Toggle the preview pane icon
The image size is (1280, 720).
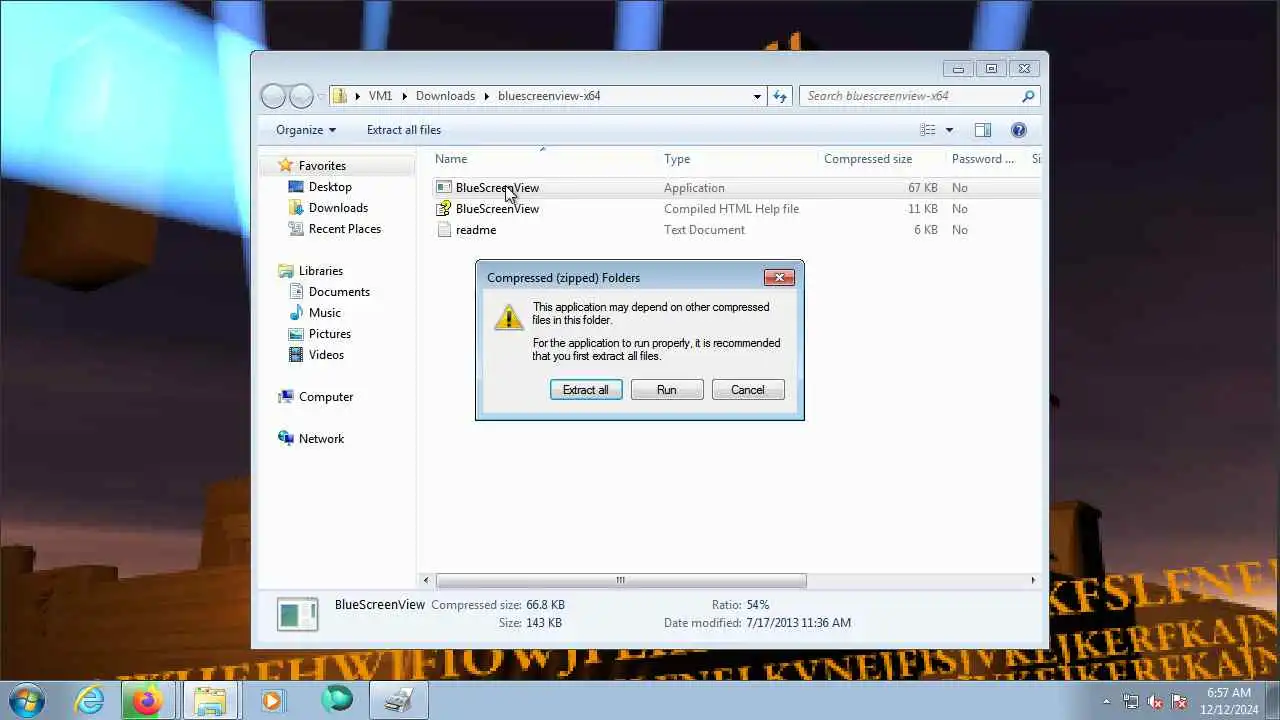(983, 130)
